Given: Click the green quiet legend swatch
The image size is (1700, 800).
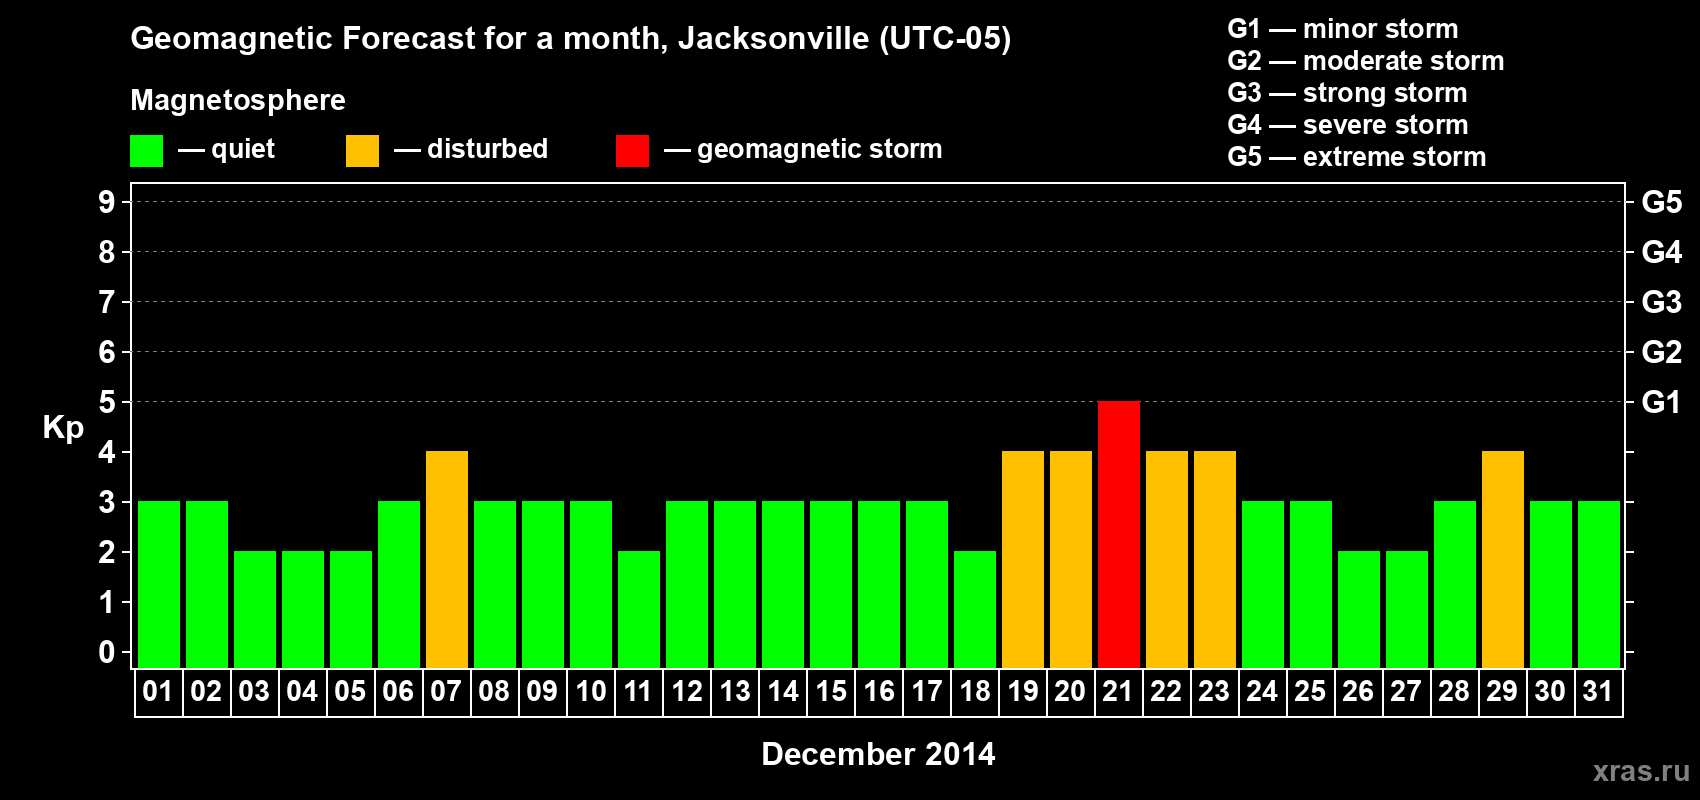Looking at the screenshot, I should [146, 151].
